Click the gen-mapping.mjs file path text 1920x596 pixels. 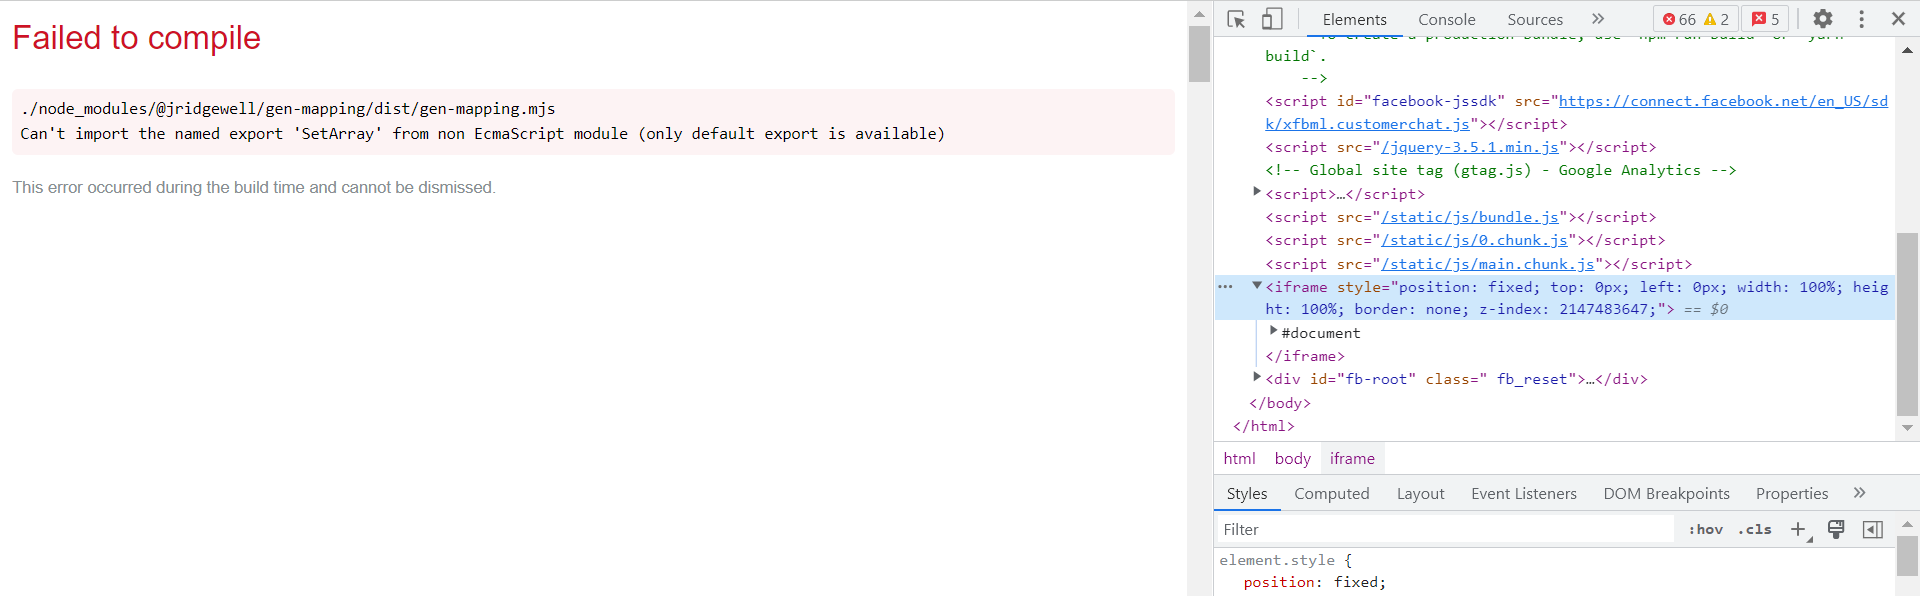coord(287,109)
